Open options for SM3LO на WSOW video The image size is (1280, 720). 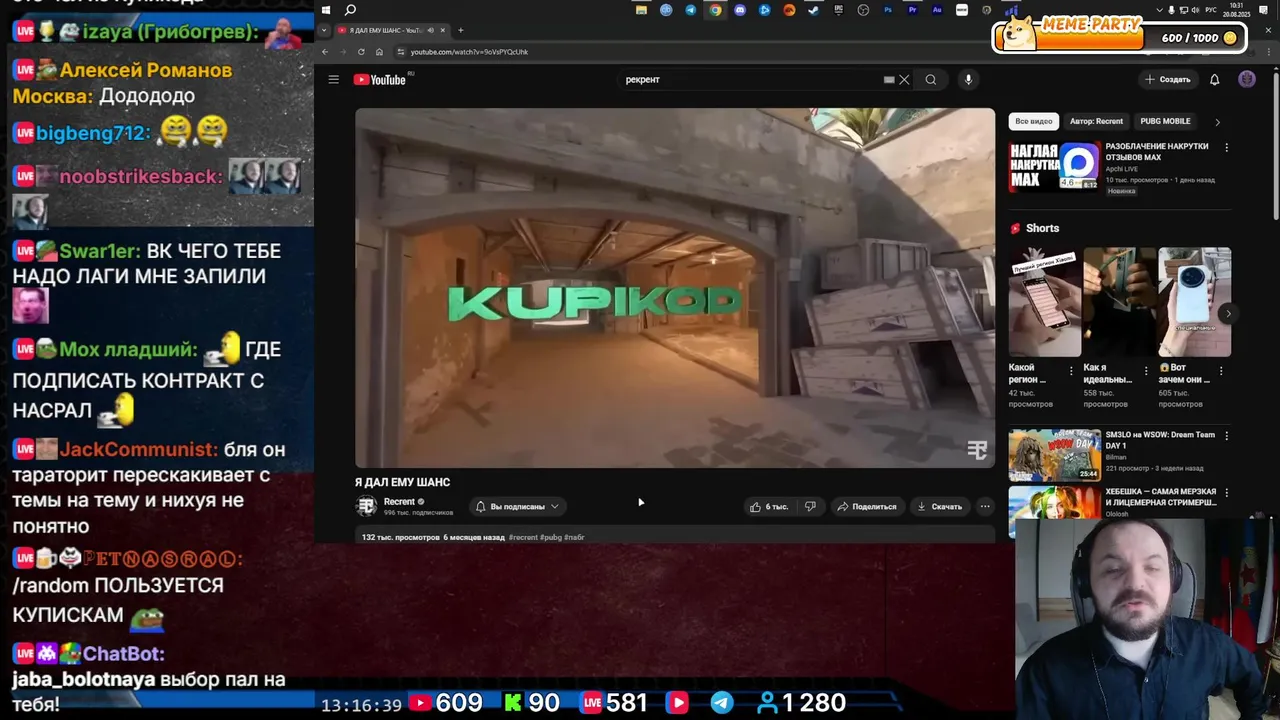point(1227,436)
